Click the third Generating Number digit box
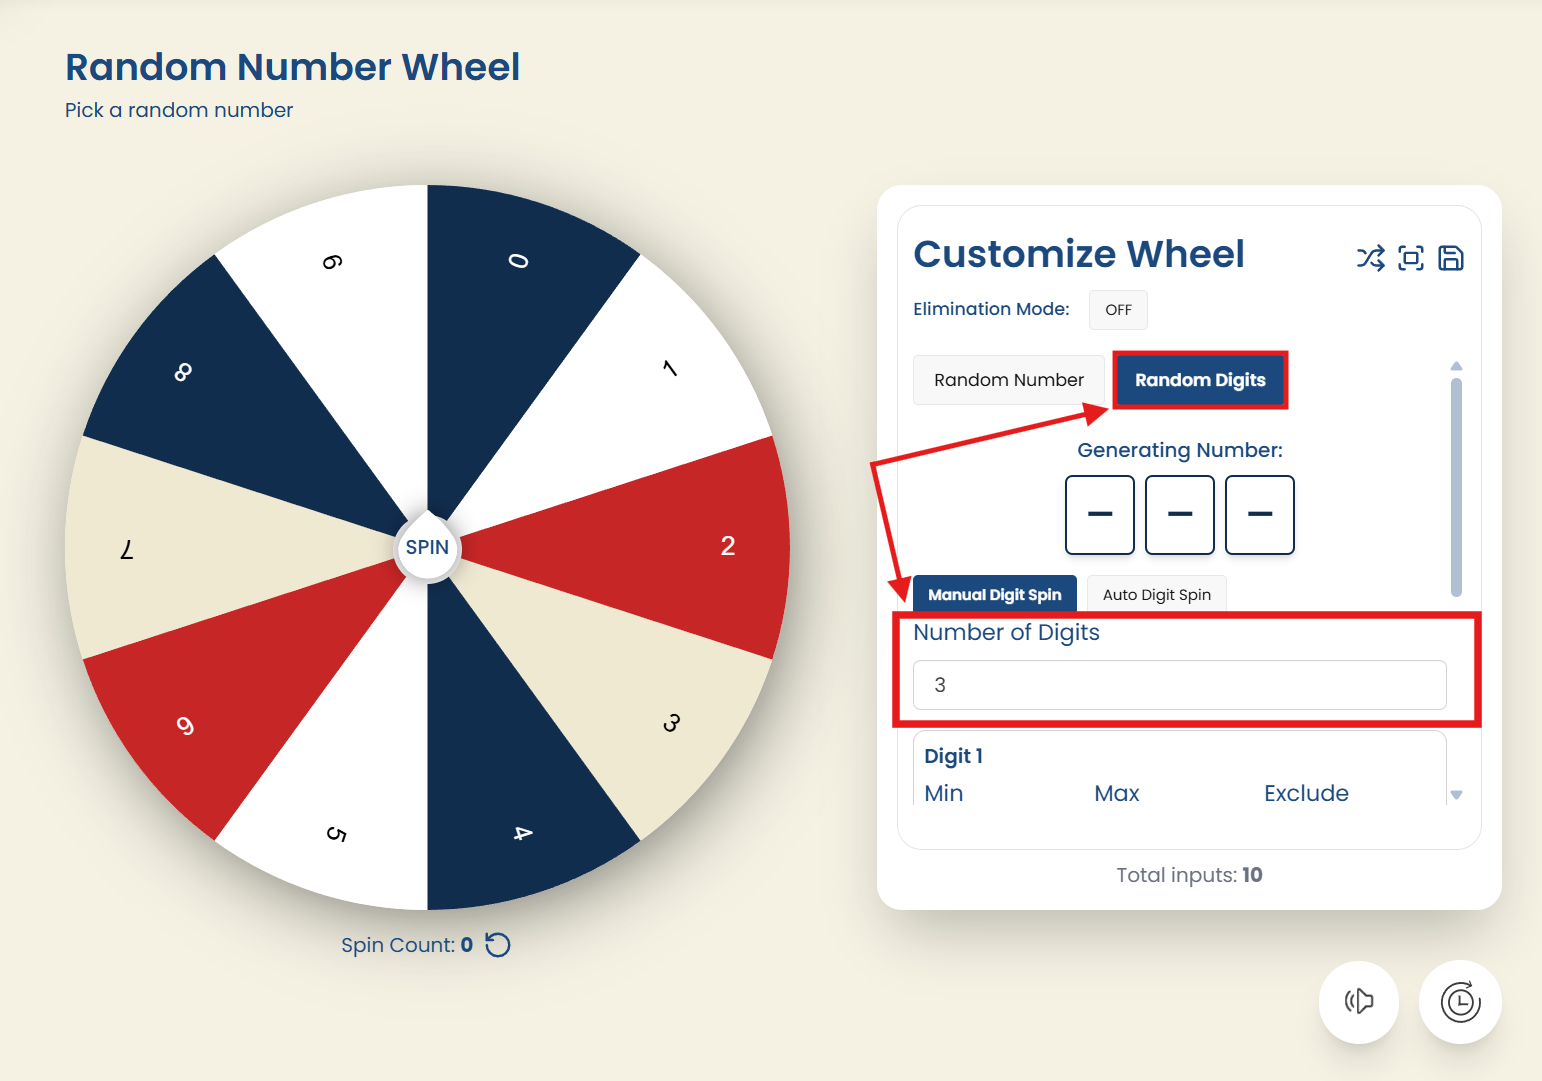The image size is (1542, 1081). [x=1259, y=514]
